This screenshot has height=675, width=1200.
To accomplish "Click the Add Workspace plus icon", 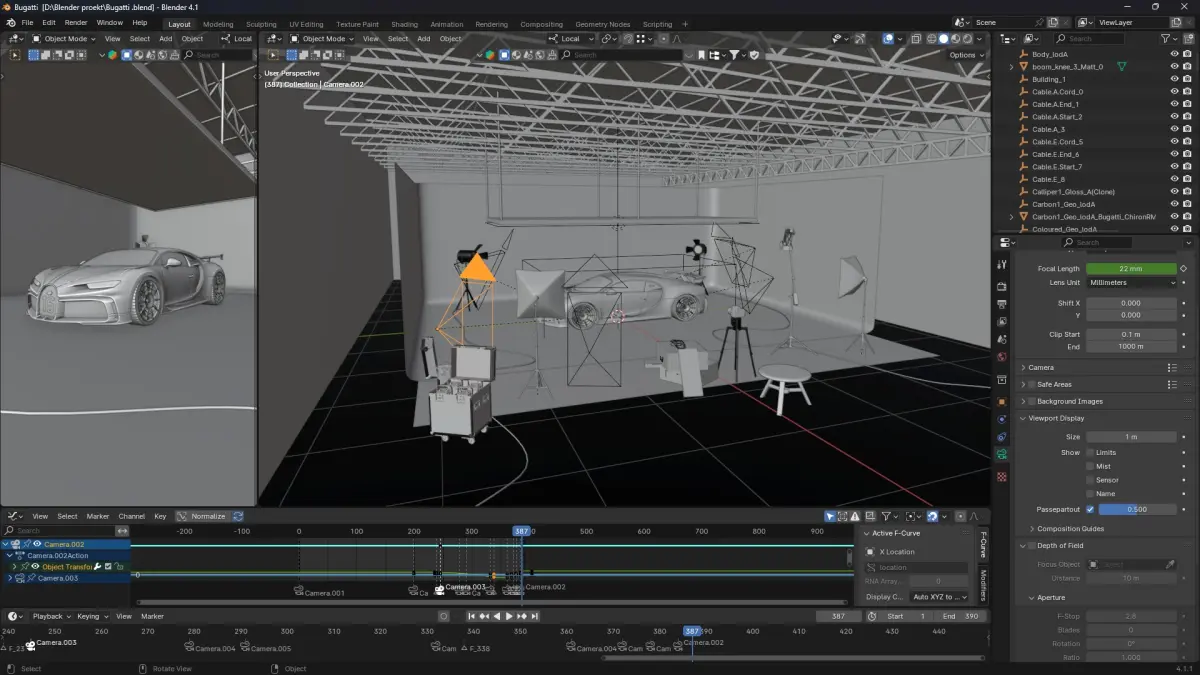I will [x=685, y=24].
